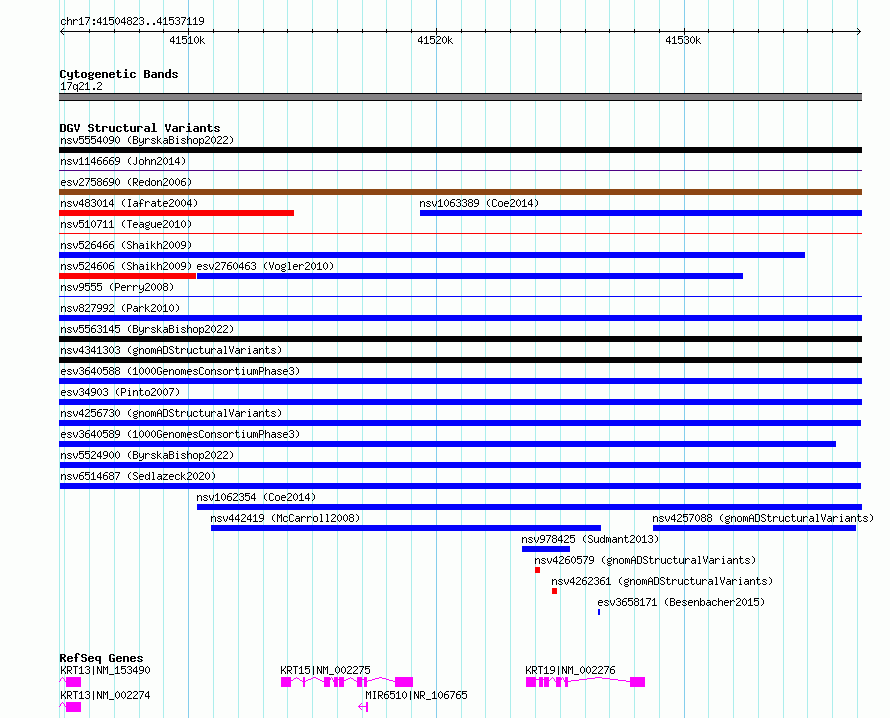
Task: Click the esv2760463 (Vogler2010) variant bar
Action: point(470,276)
